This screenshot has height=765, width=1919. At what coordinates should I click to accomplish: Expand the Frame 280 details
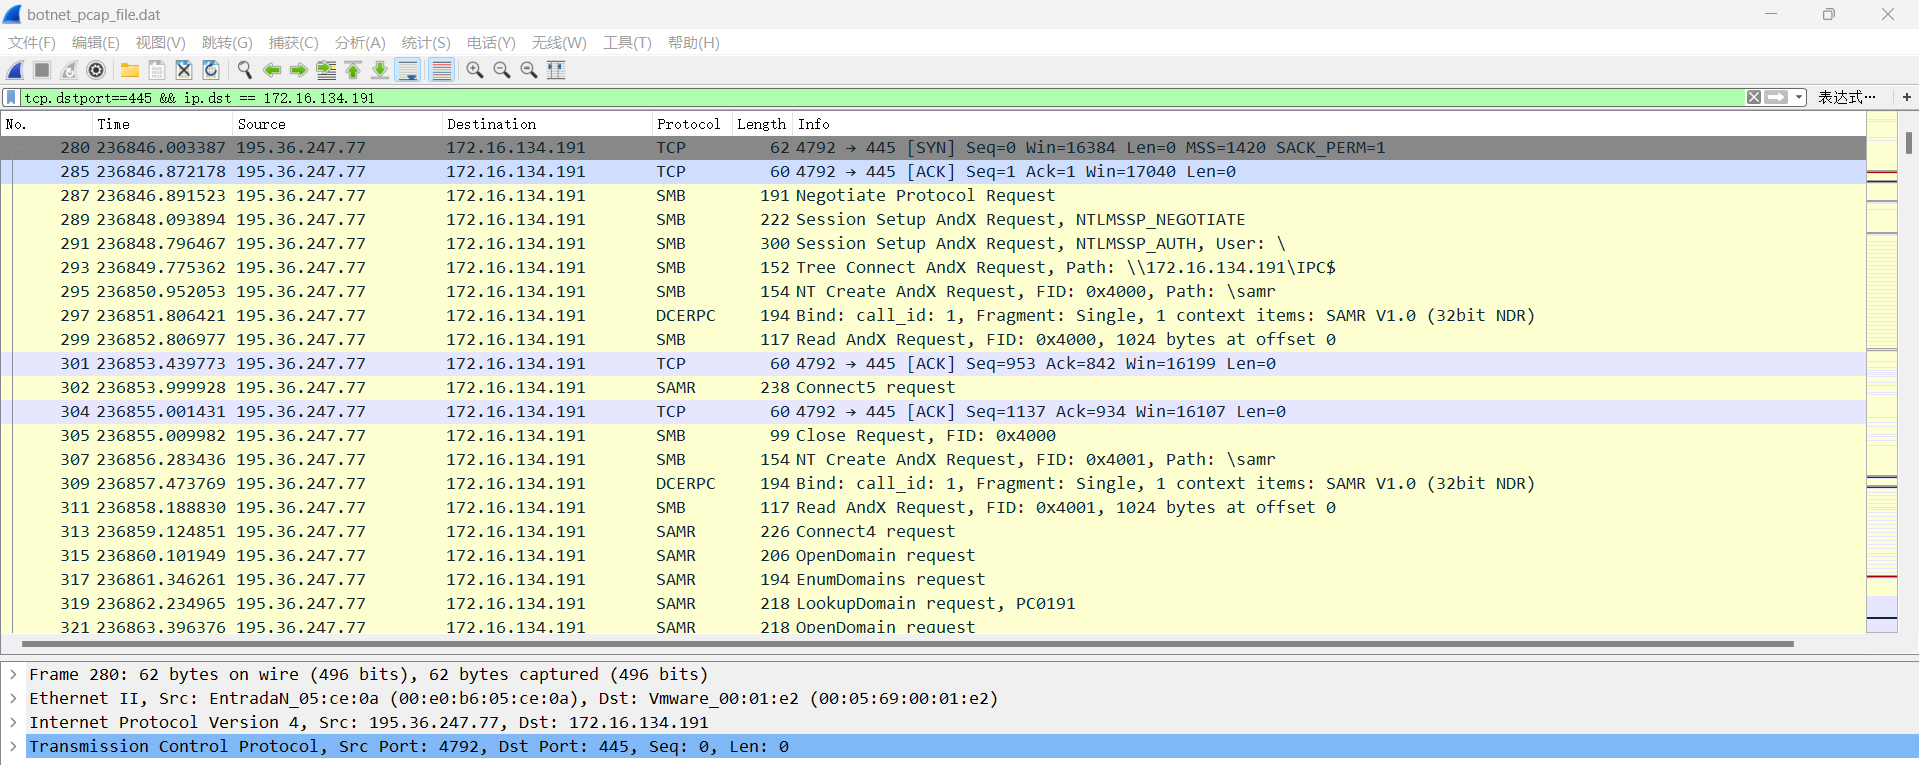[13, 674]
